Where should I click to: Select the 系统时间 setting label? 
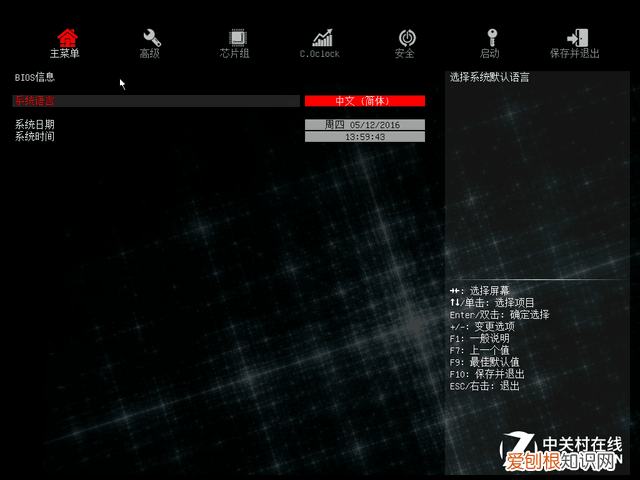(x=35, y=136)
